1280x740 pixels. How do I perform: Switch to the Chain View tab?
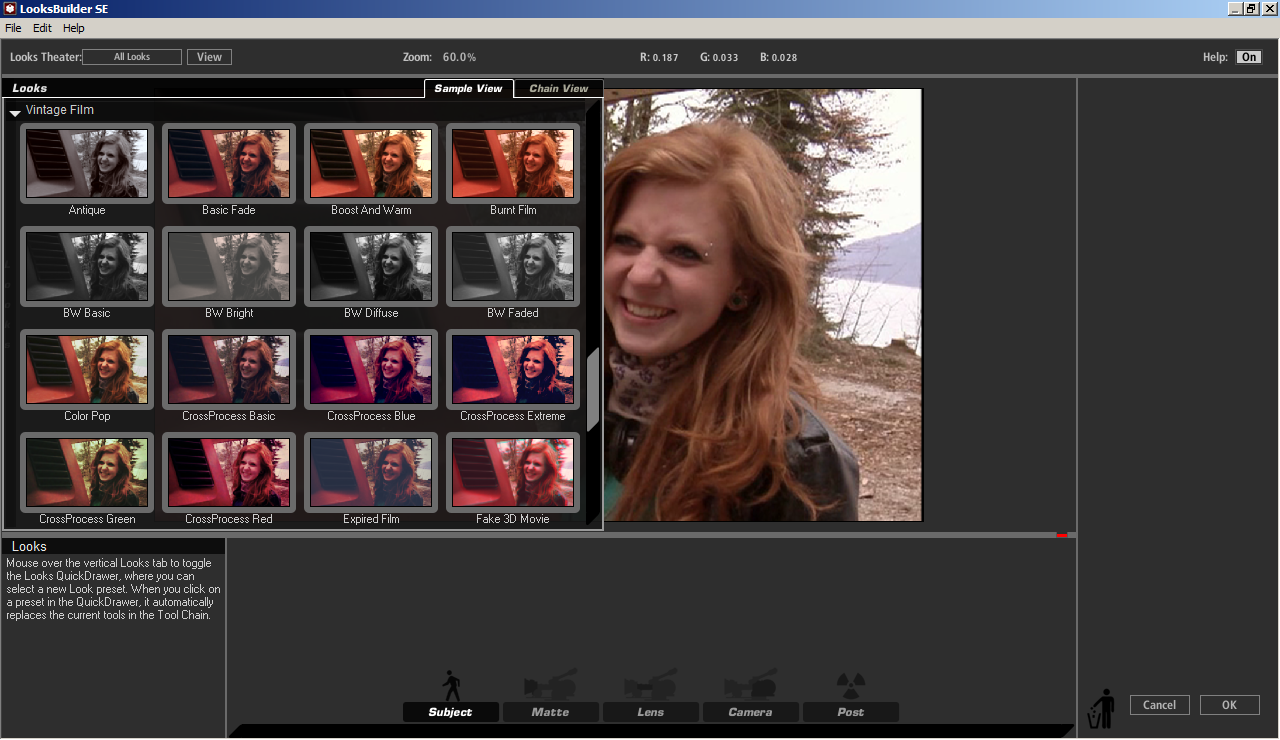click(x=558, y=89)
